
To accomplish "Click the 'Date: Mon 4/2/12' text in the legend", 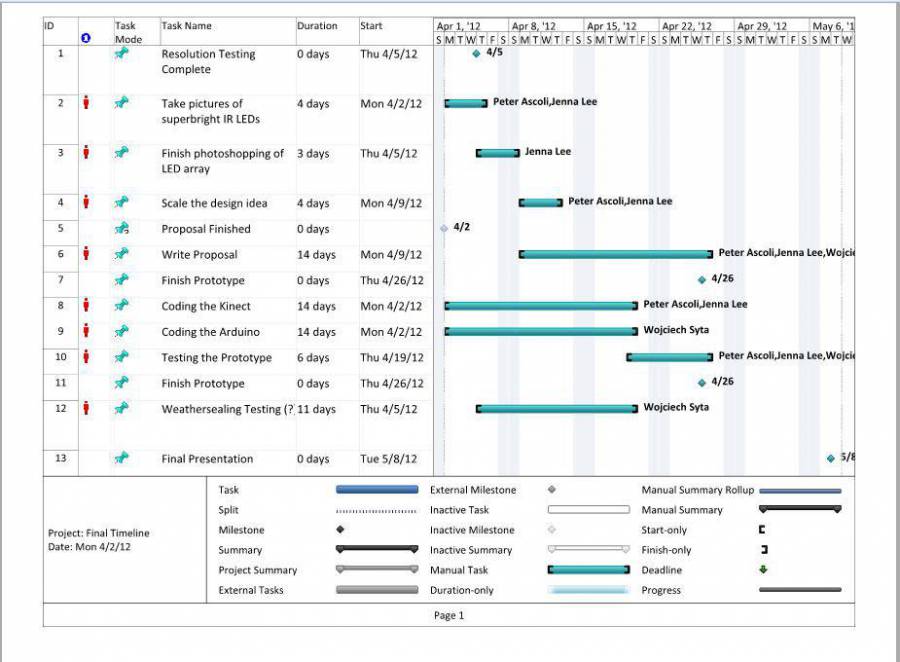I will tap(90, 547).
